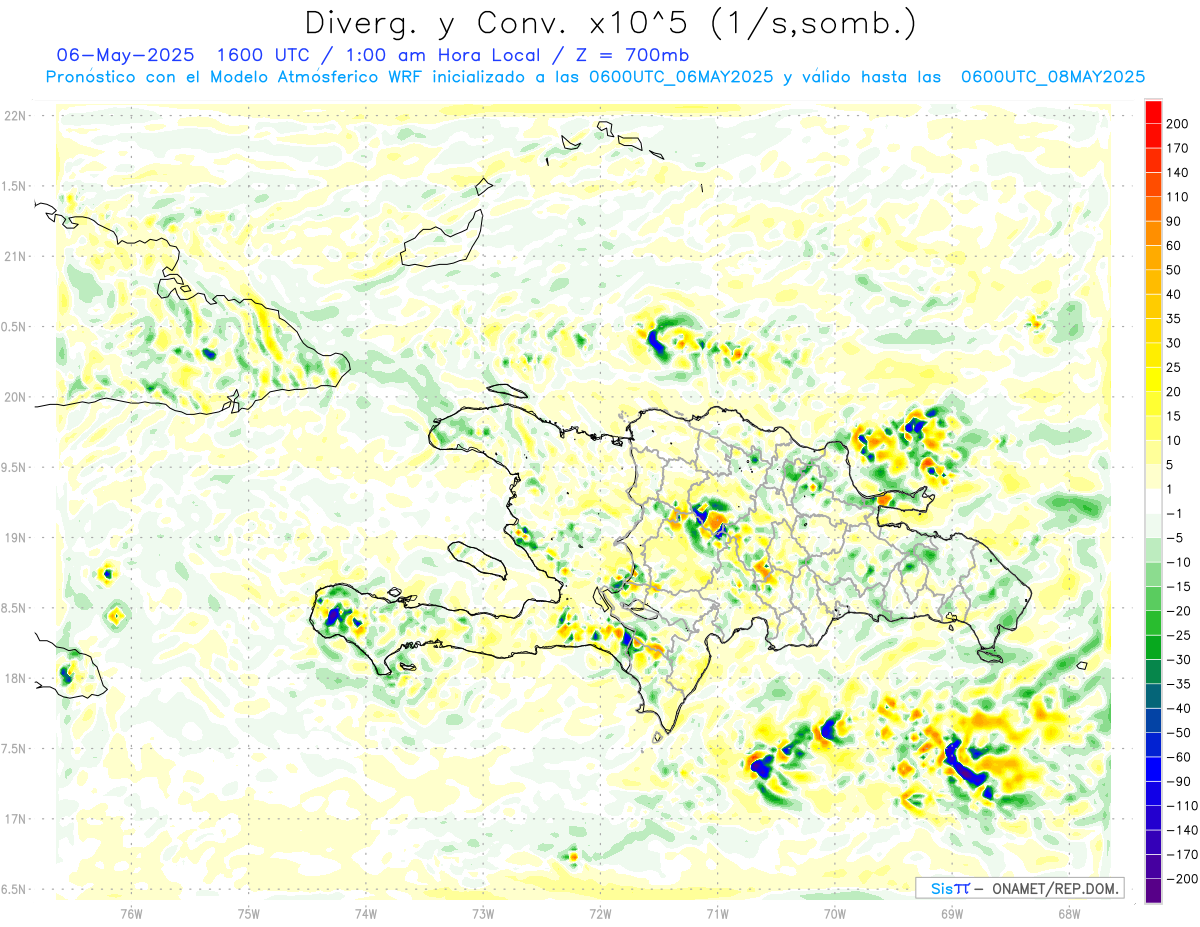Click the '18N' latitude label
1200x927 pixels.
(x=15, y=678)
